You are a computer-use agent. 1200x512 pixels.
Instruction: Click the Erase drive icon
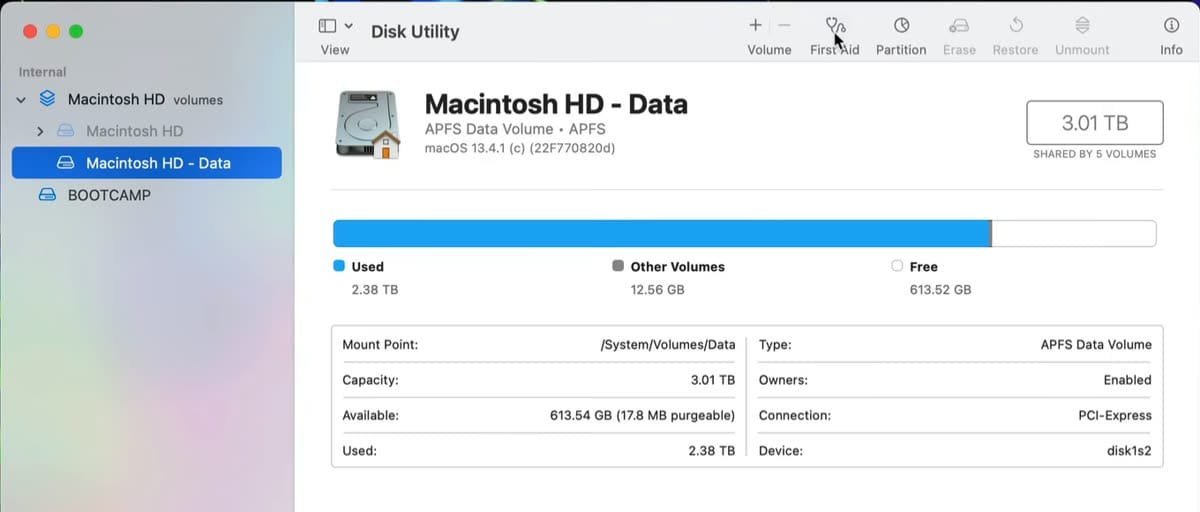pos(959,25)
